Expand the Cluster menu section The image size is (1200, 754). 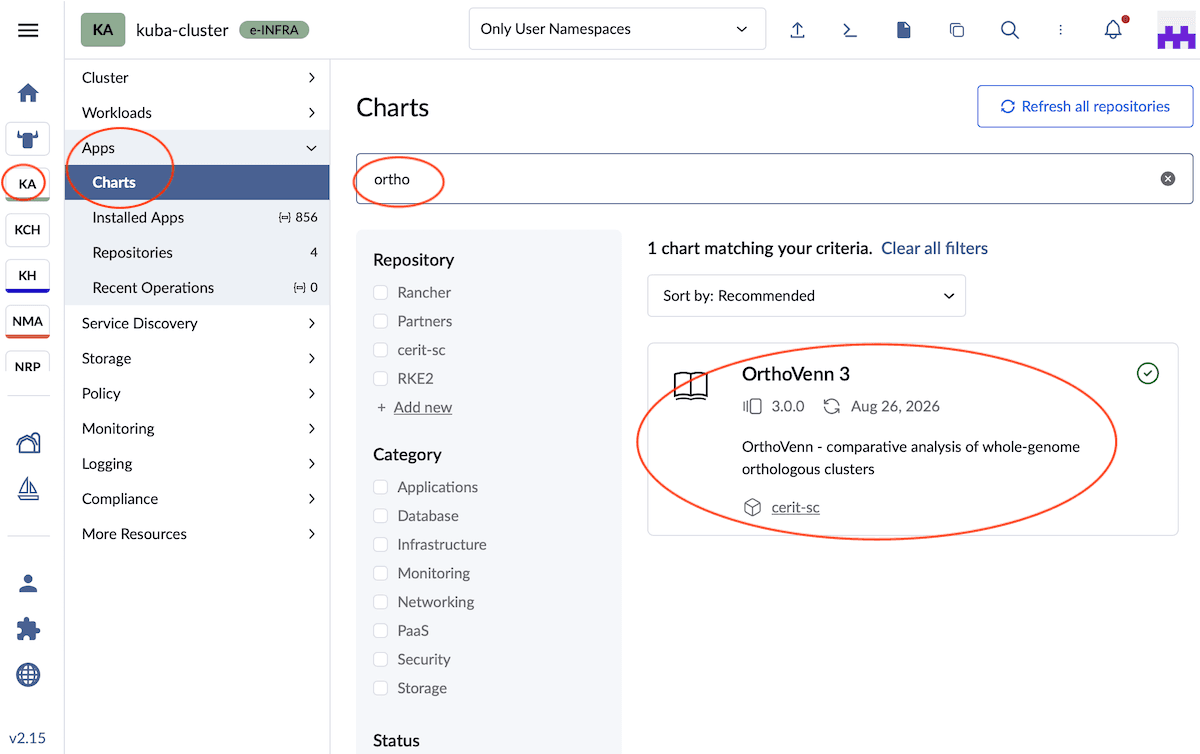tap(197, 77)
